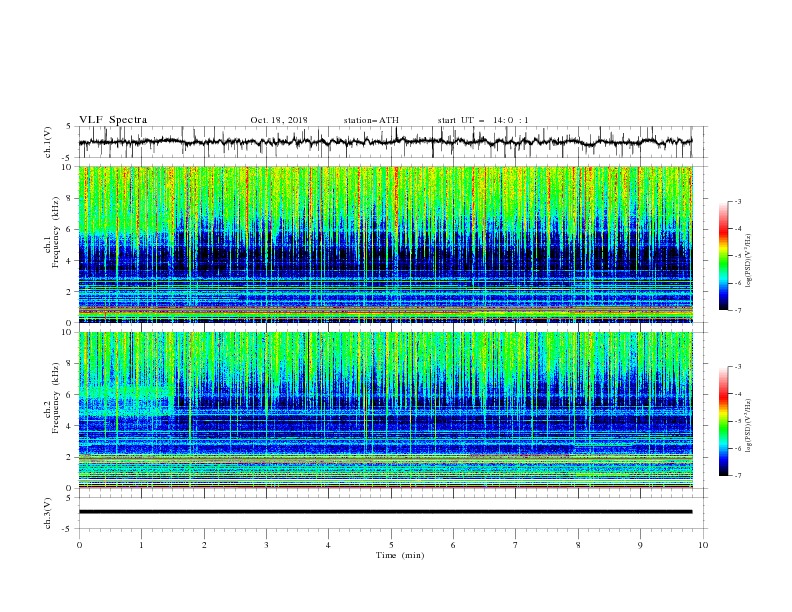Click the upper colorbar's log(PSD) label

coord(748,260)
